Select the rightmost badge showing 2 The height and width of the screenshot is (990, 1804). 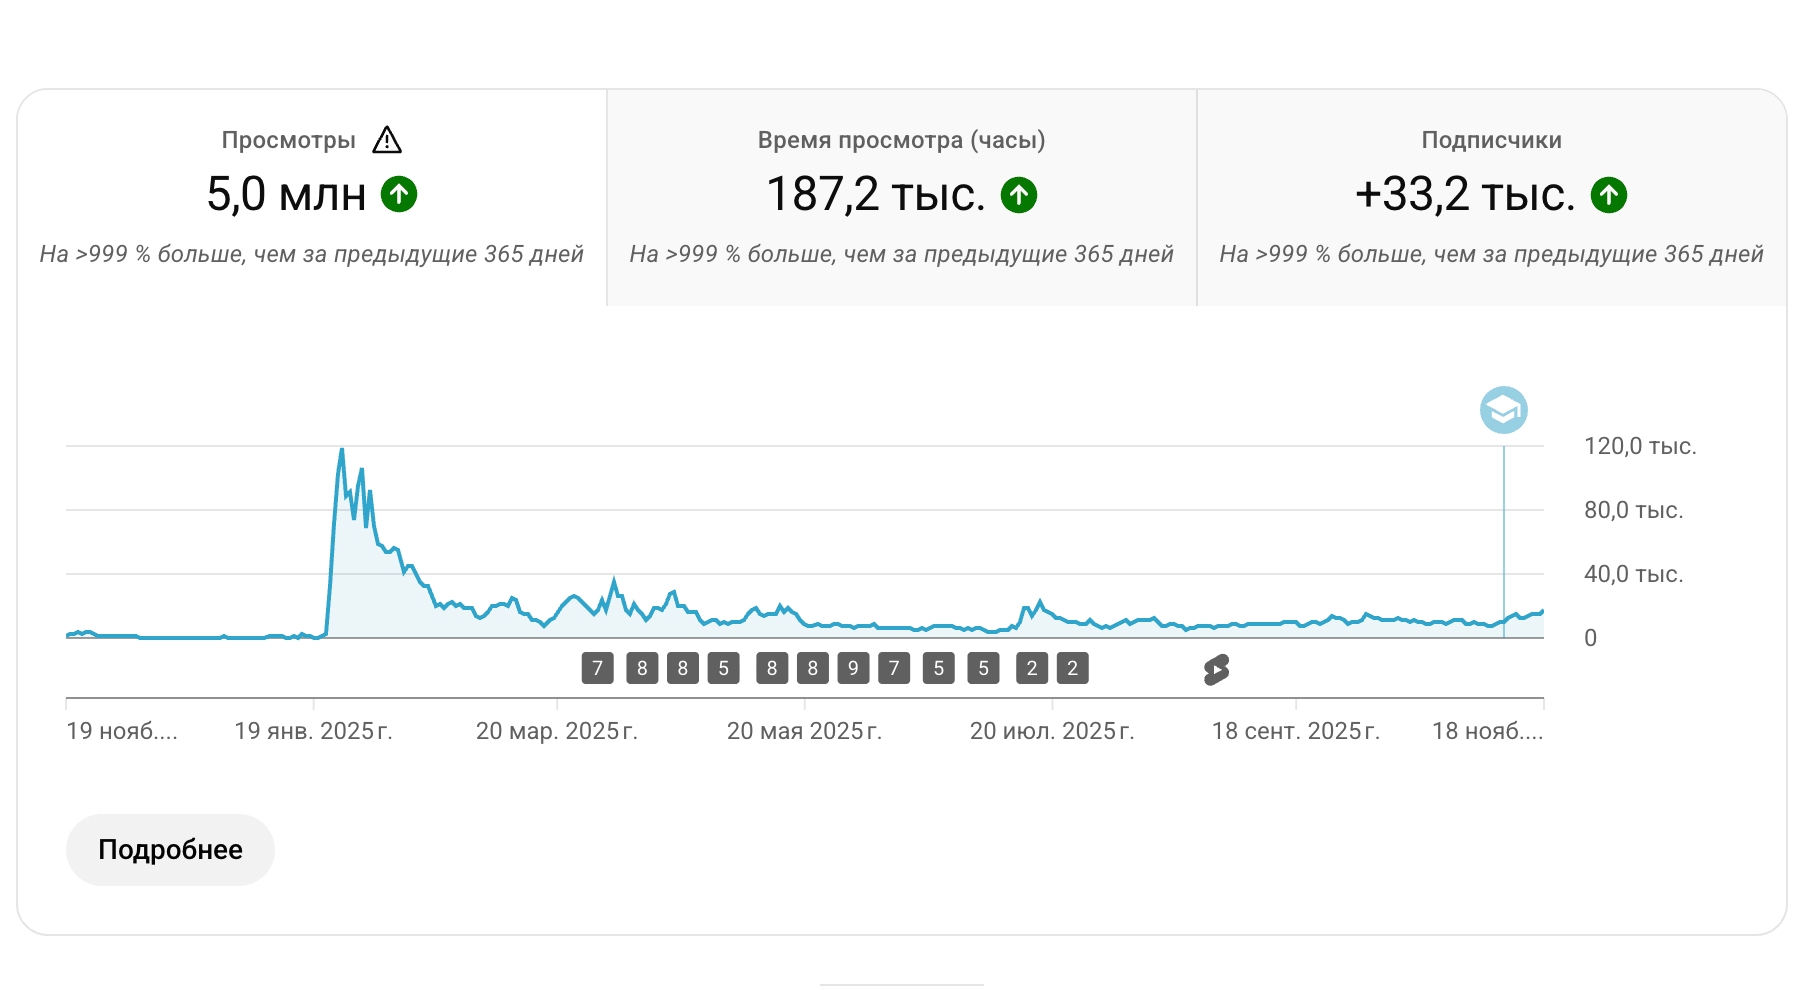1072,668
